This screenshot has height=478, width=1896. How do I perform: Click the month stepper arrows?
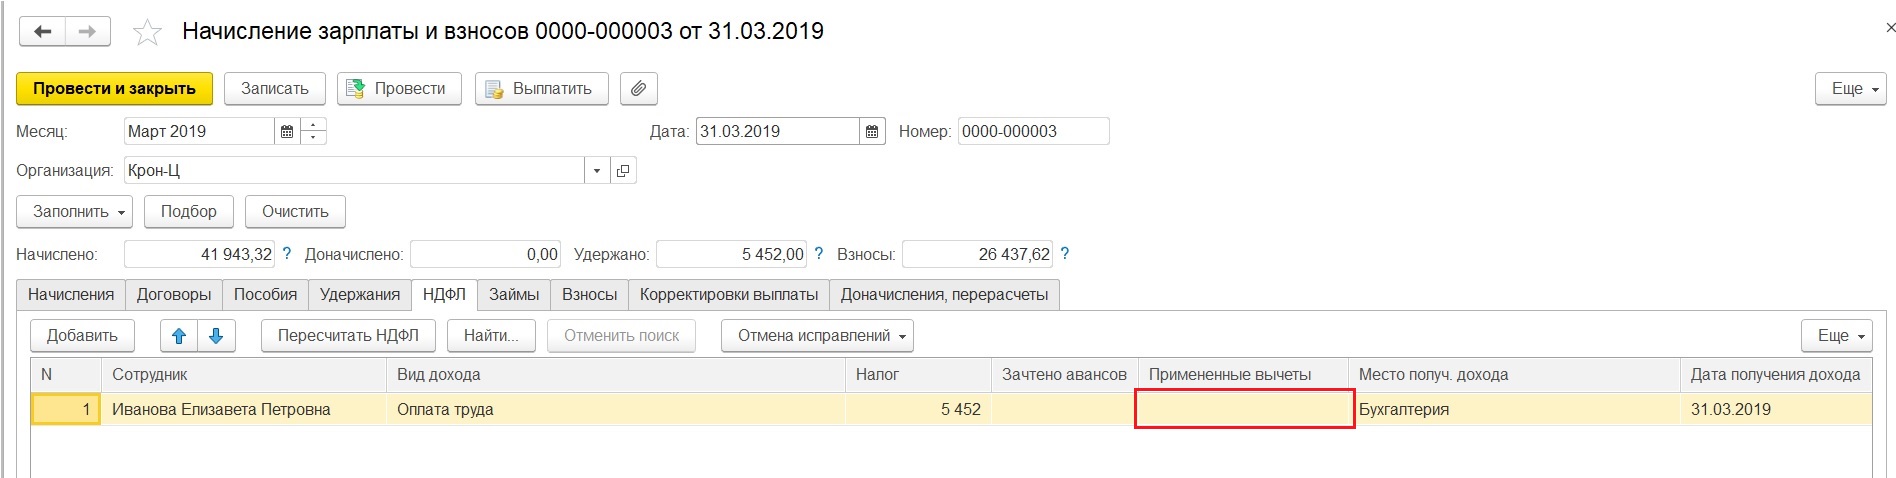pyautogui.click(x=314, y=131)
